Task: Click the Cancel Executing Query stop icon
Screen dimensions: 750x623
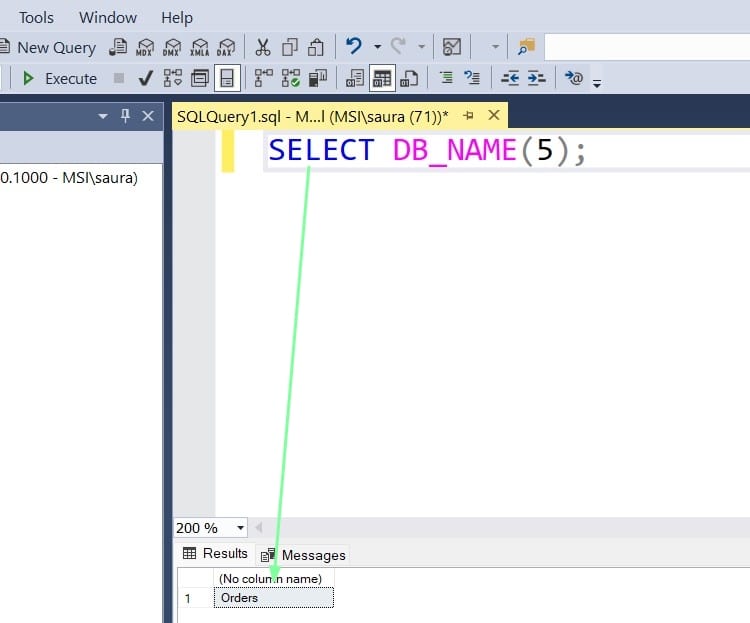Action: point(119,78)
